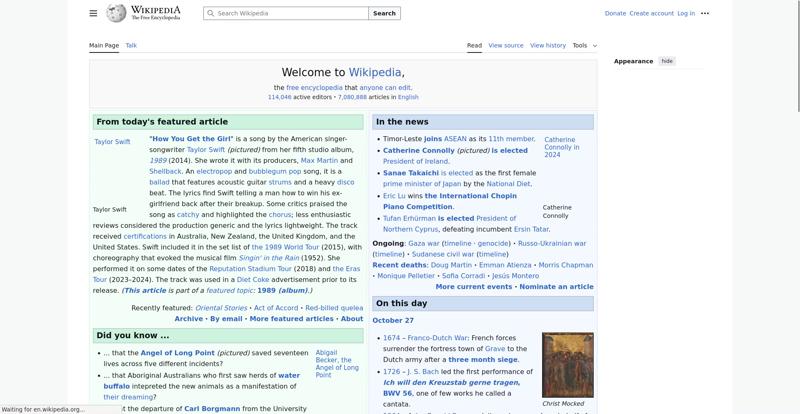Open the Max Martin article link
The width and height of the screenshot is (800, 414).
(x=319, y=160)
